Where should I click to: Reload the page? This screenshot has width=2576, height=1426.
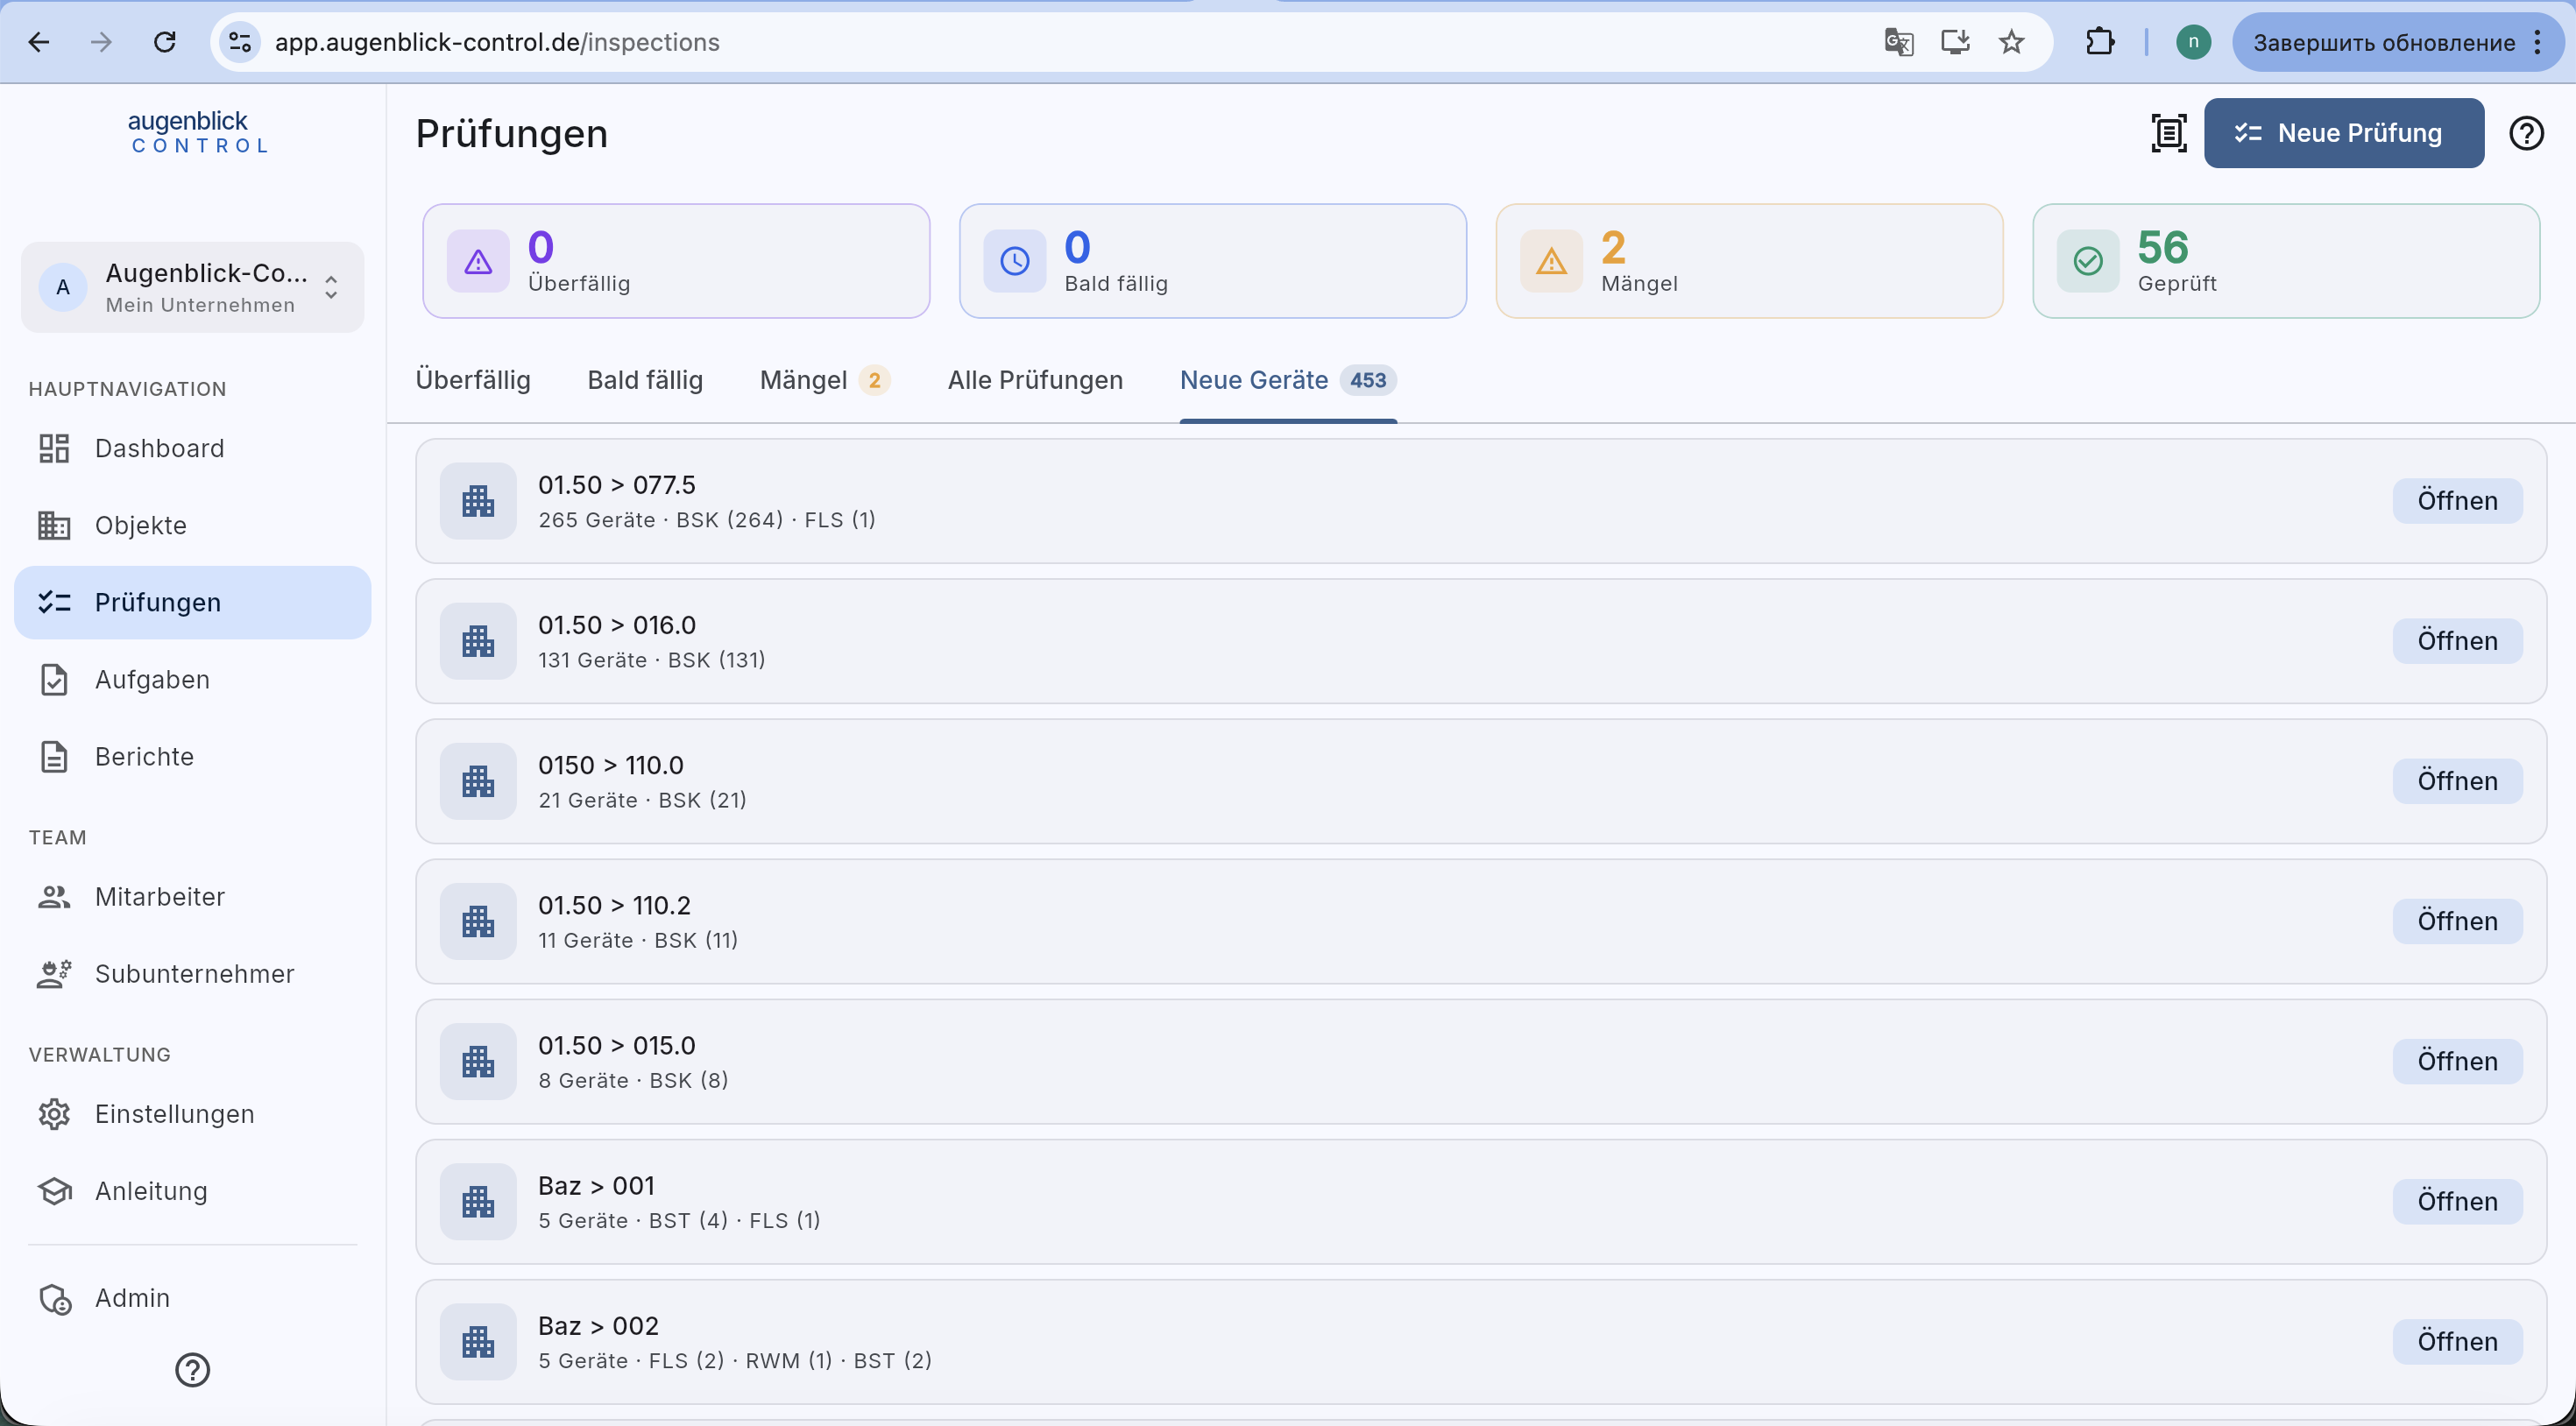click(x=165, y=42)
